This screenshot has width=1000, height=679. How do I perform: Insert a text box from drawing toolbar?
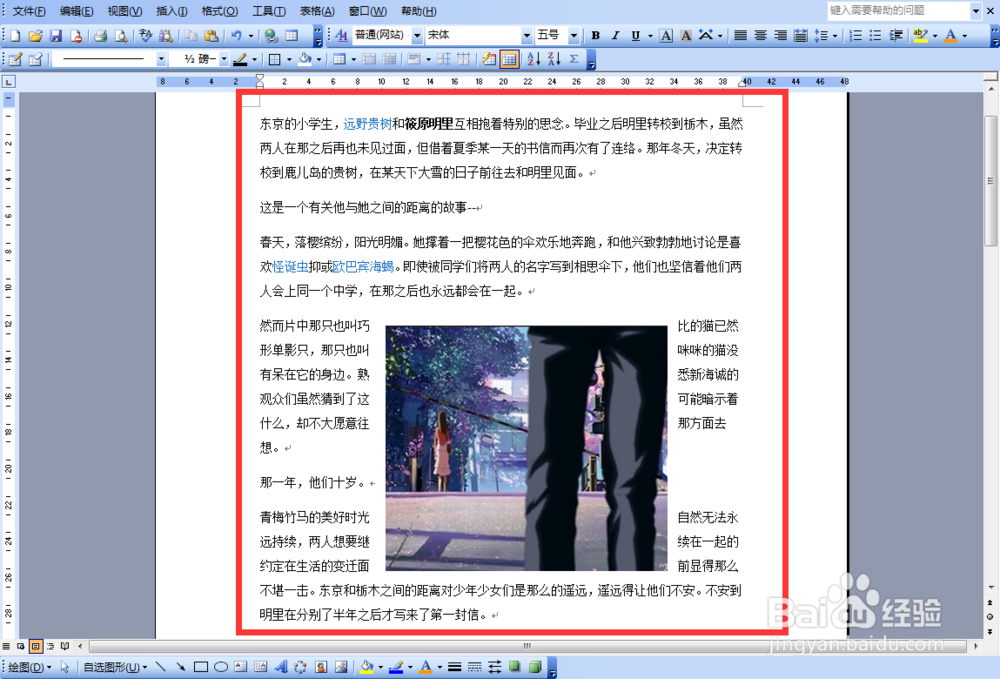[x=240, y=668]
